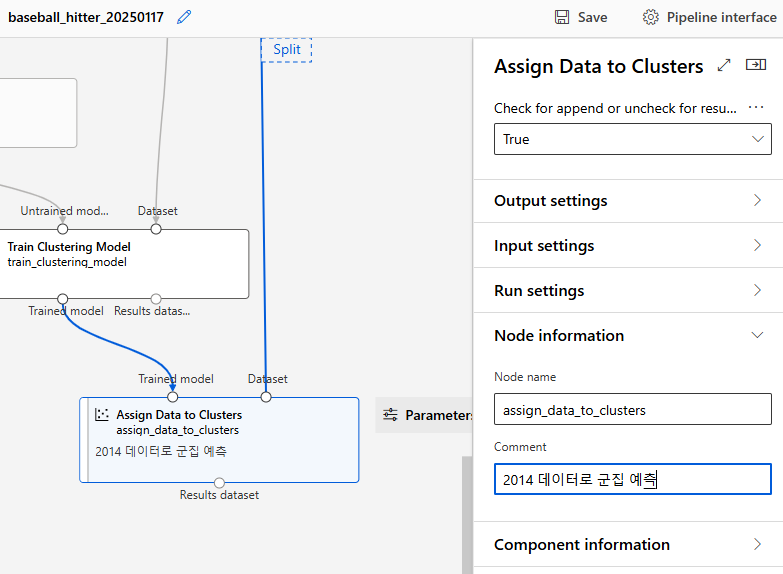Click the Parameters sliders icon
This screenshot has height=574, width=783.
coord(390,415)
